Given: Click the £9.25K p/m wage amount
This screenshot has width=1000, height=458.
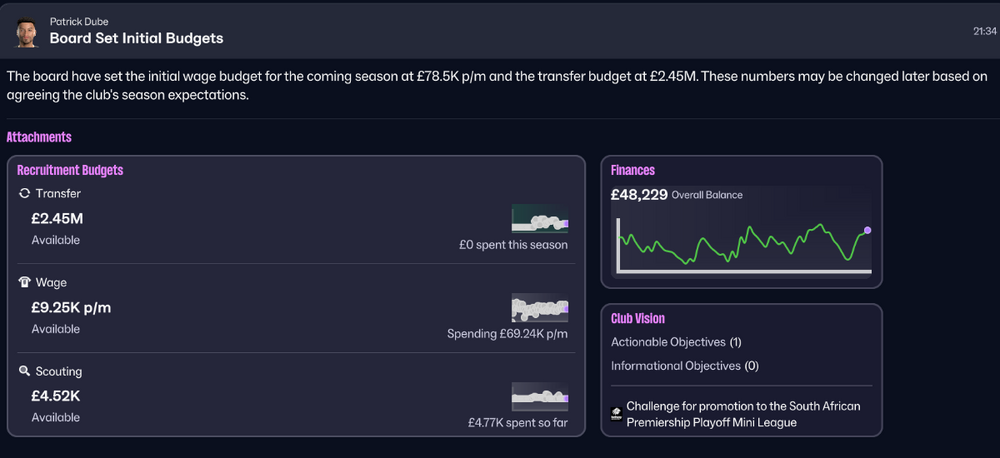Looking at the screenshot, I should [71, 307].
